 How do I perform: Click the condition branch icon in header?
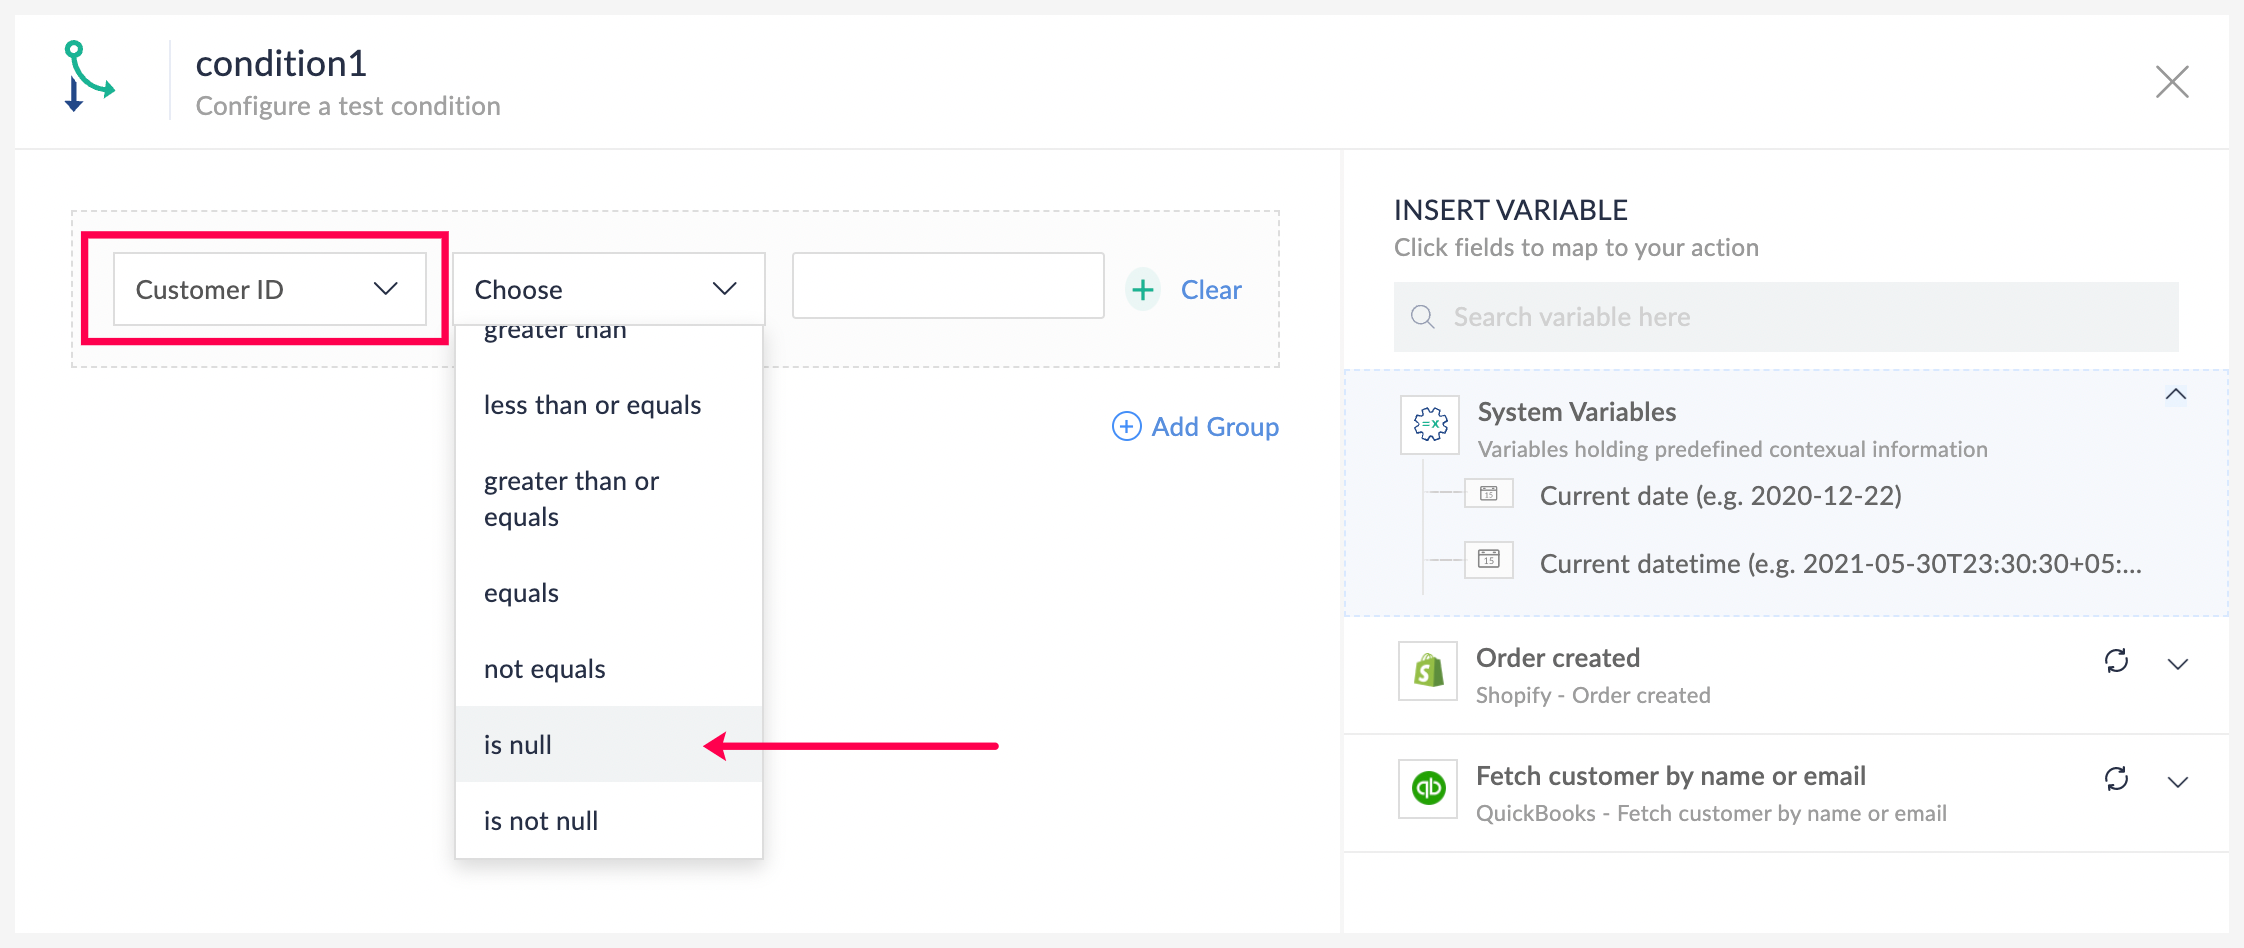pos(89,77)
